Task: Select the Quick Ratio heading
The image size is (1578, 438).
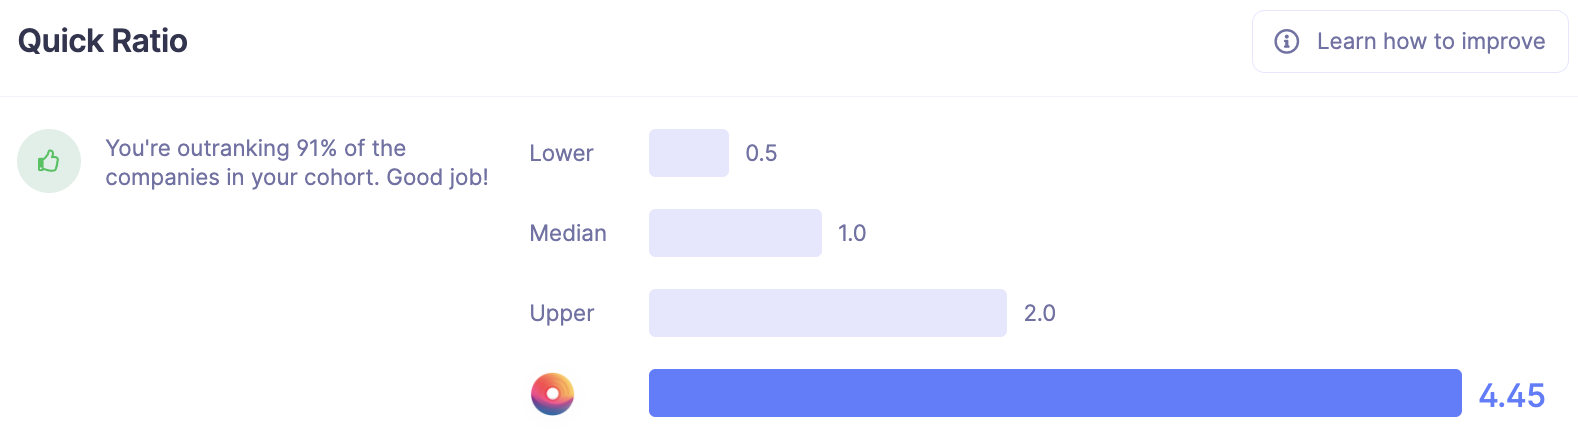Action: pos(103,41)
